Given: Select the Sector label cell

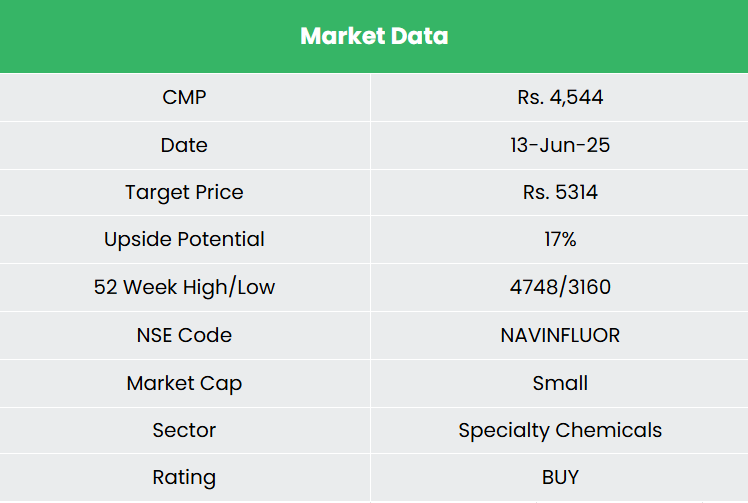Looking at the screenshot, I should pyautogui.click(x=184, y=430).
